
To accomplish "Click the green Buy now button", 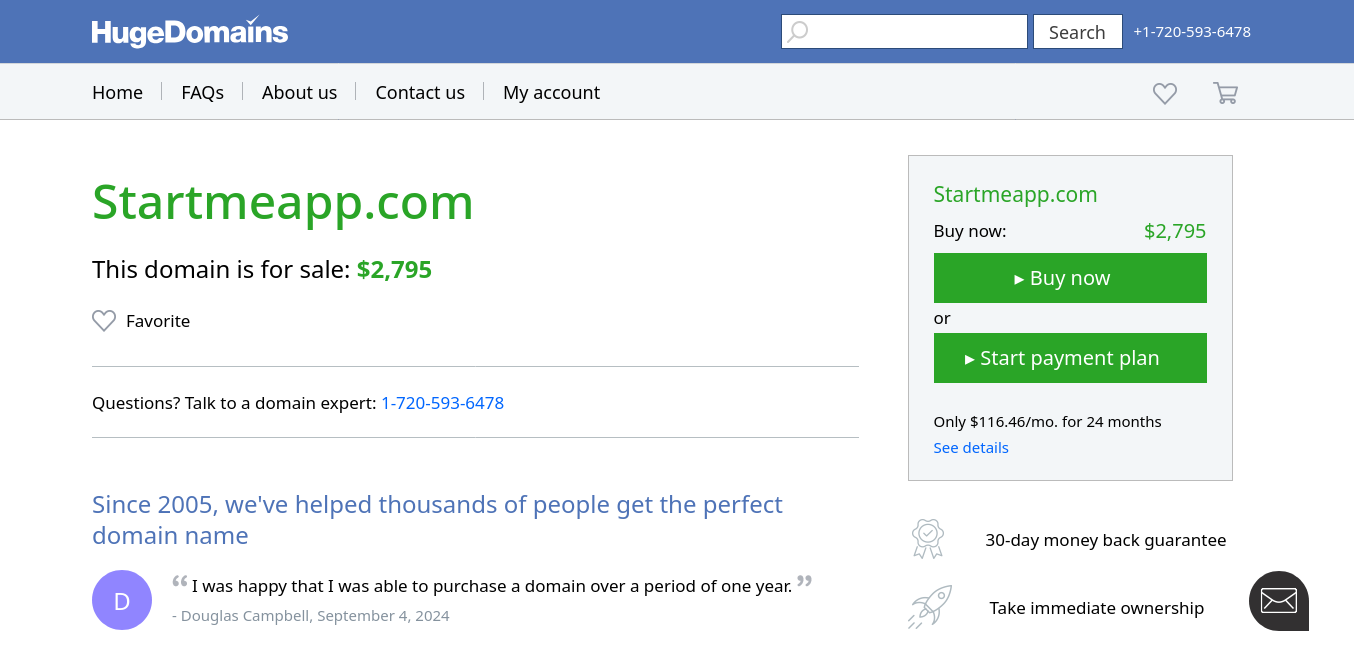I will coord(1070,278).
